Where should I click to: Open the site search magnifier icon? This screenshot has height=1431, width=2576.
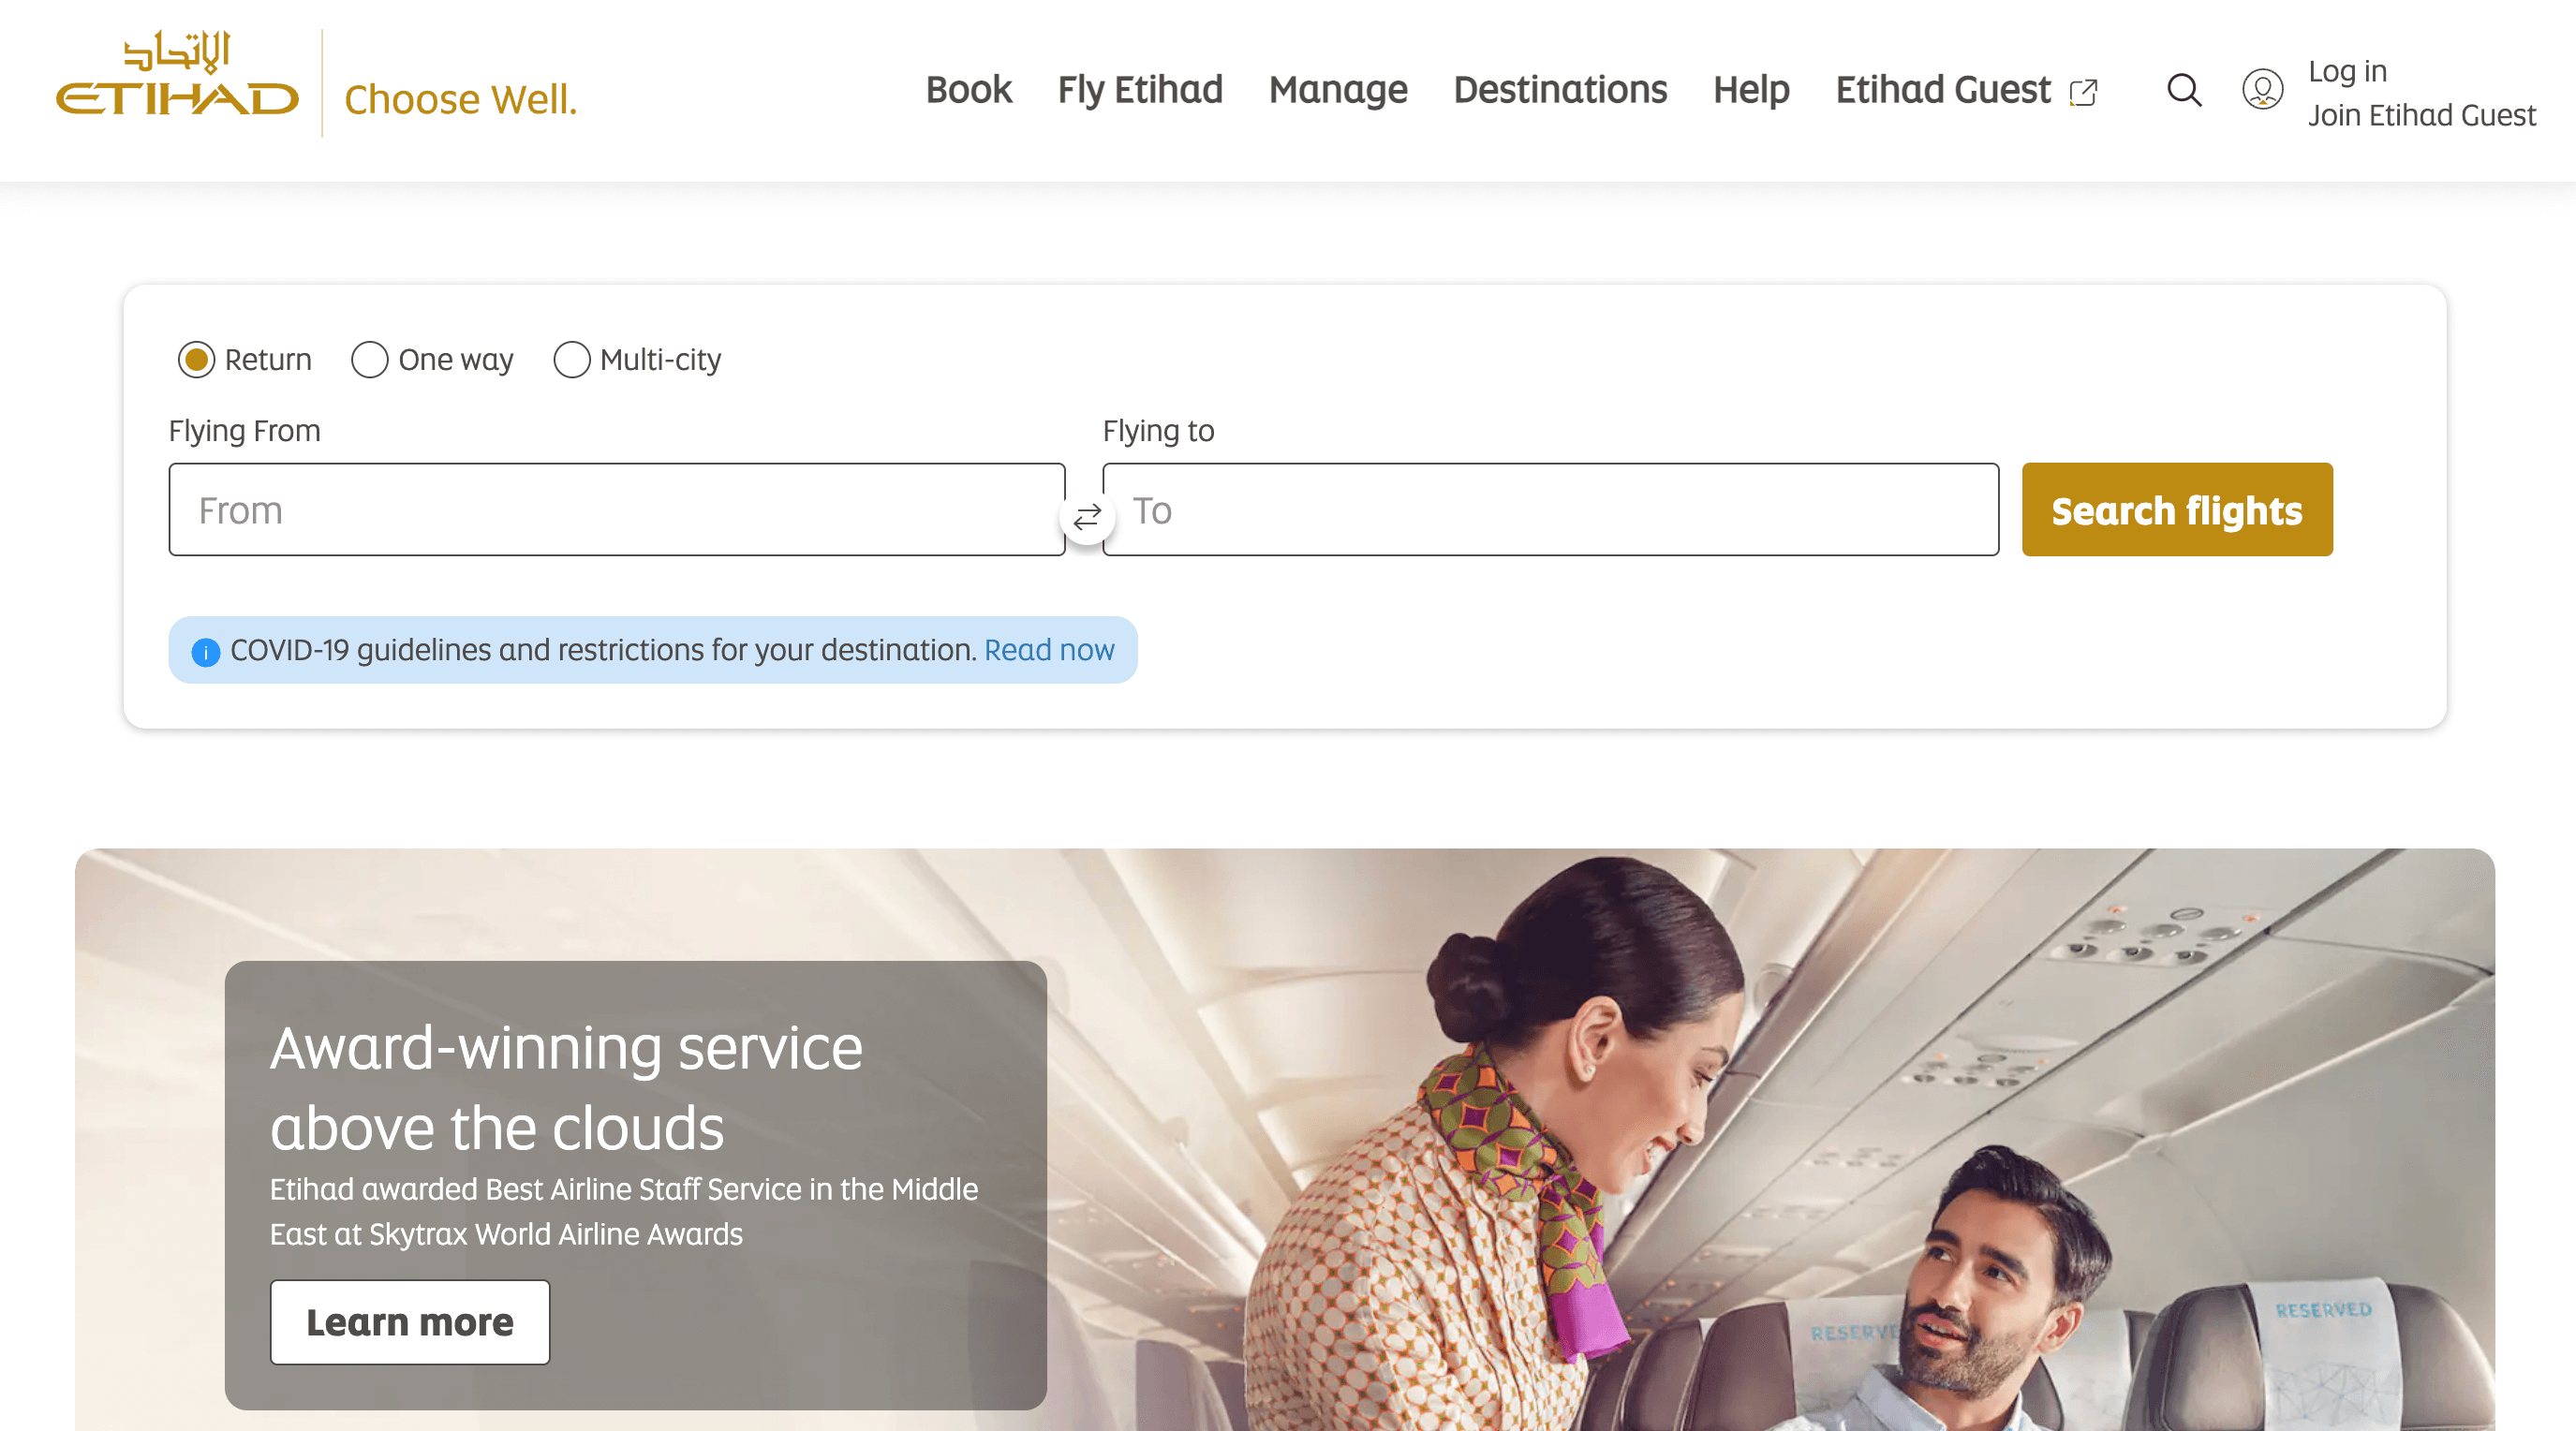pos(2184,90)
